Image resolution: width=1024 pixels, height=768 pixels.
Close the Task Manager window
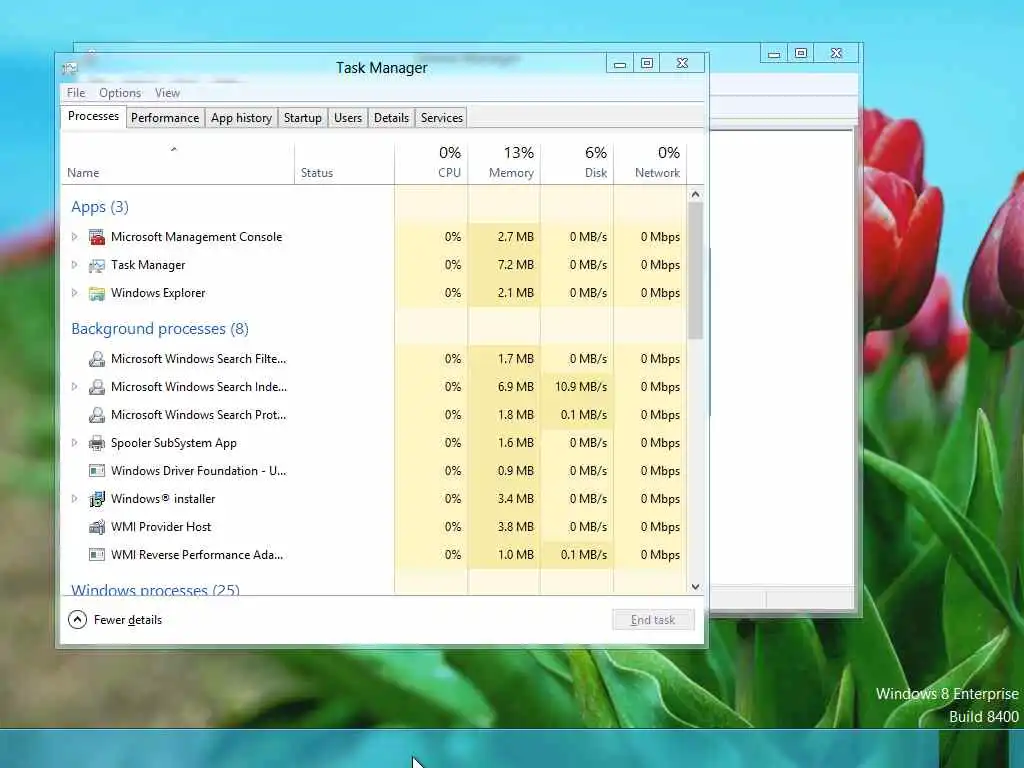point(682,63)
